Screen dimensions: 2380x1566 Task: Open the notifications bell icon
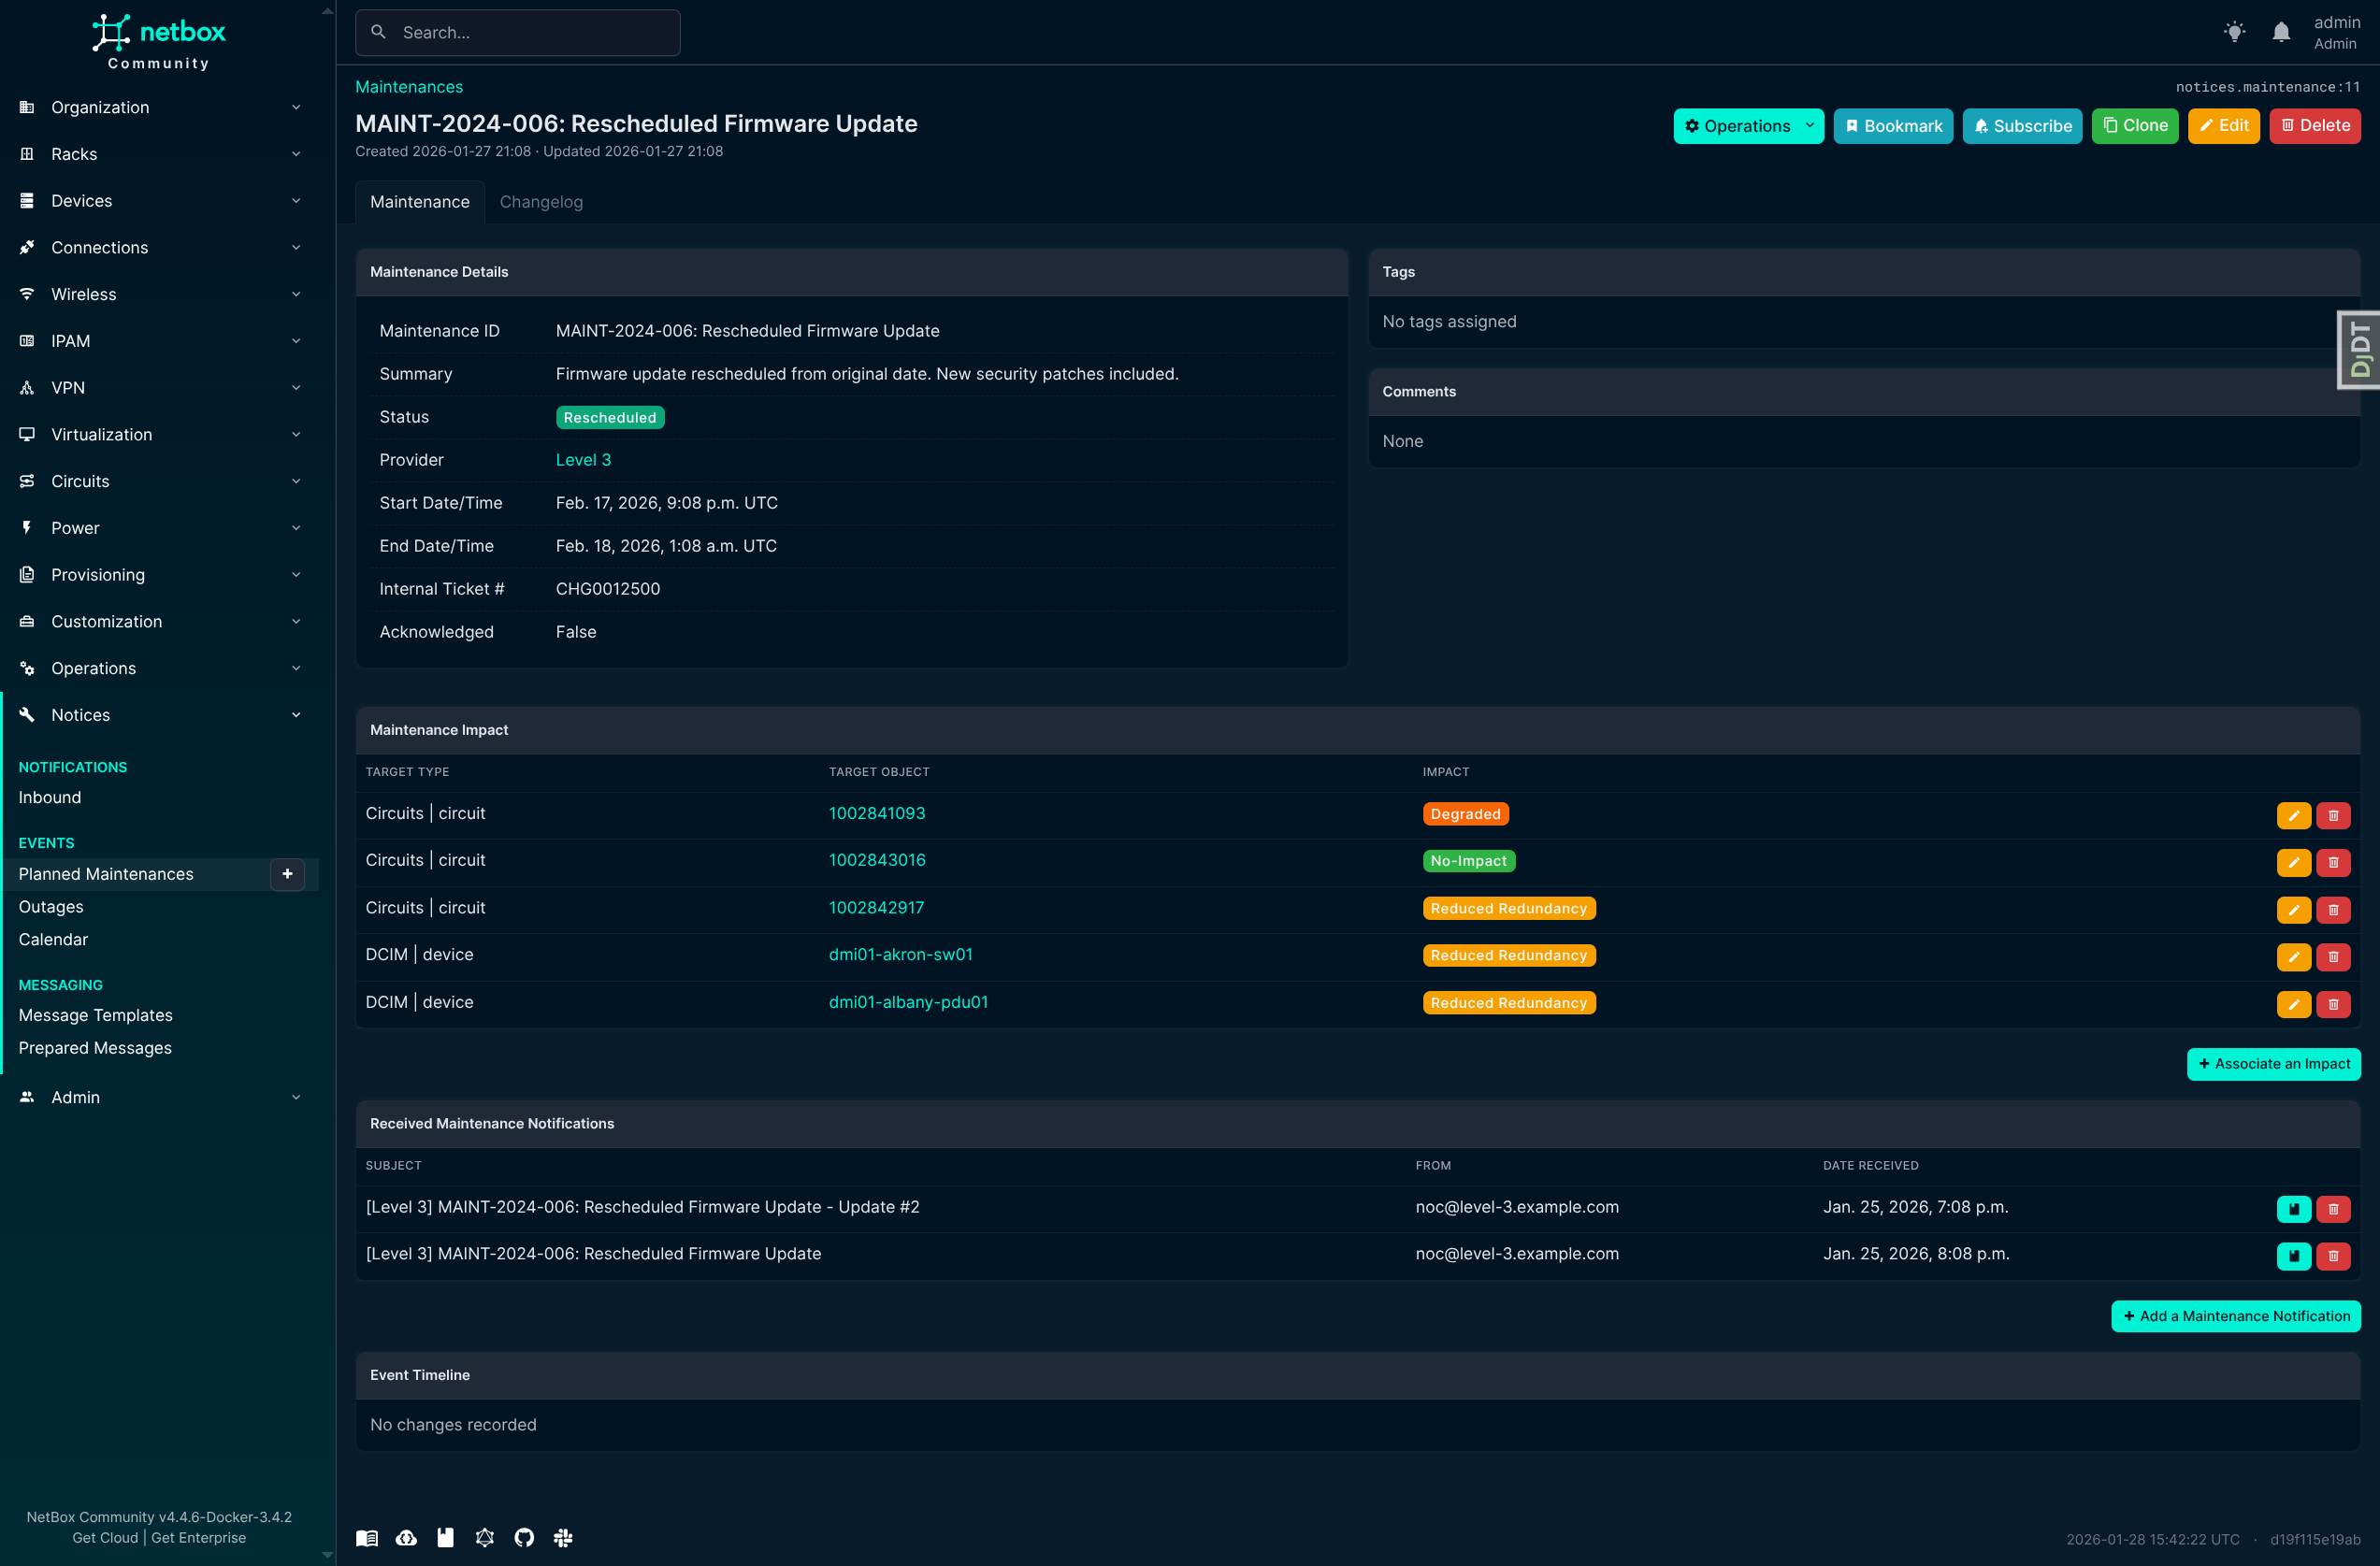point(2281,32)
